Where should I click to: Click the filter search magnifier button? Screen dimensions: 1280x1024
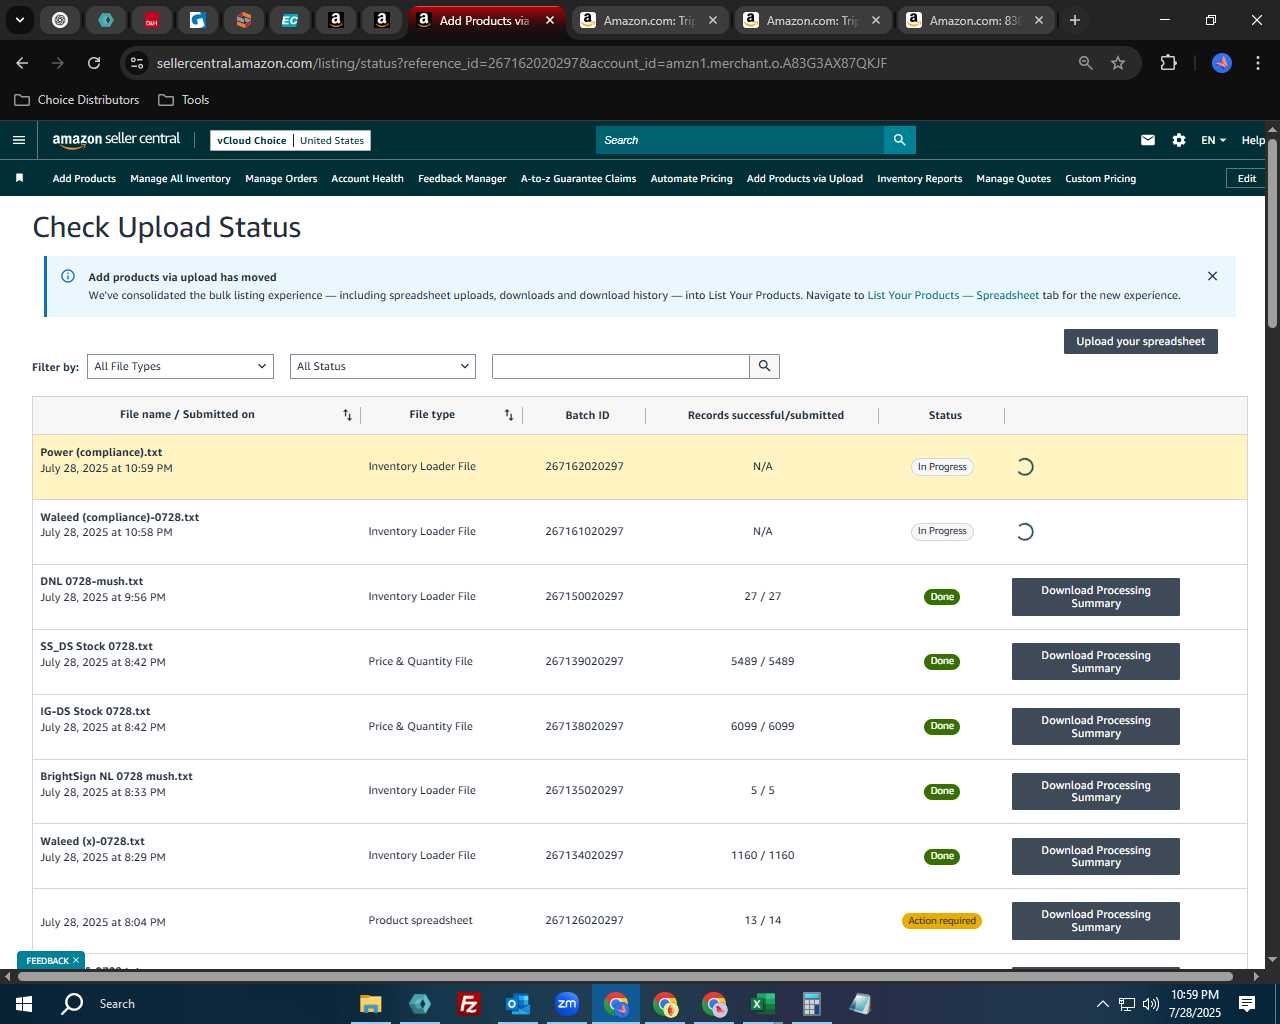(x=764, y=366)
